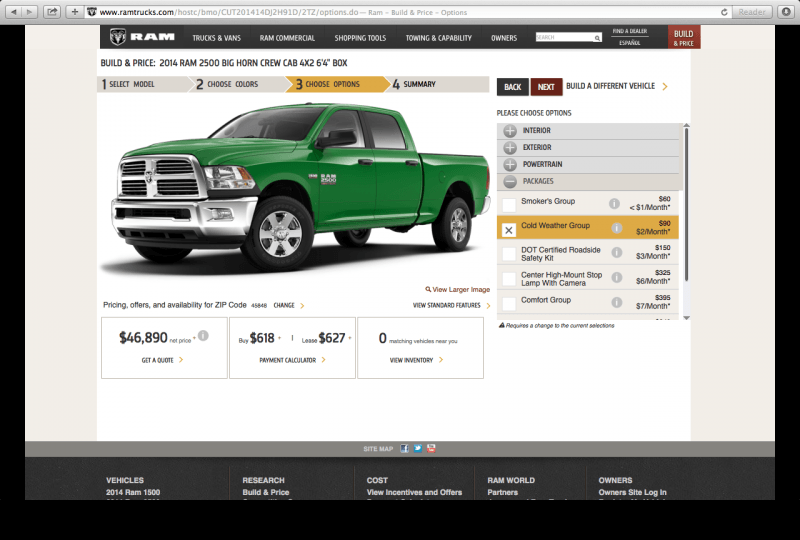Open new tab with plus button
This screenshot has width=800, height=540.
[x=74, y=12]
